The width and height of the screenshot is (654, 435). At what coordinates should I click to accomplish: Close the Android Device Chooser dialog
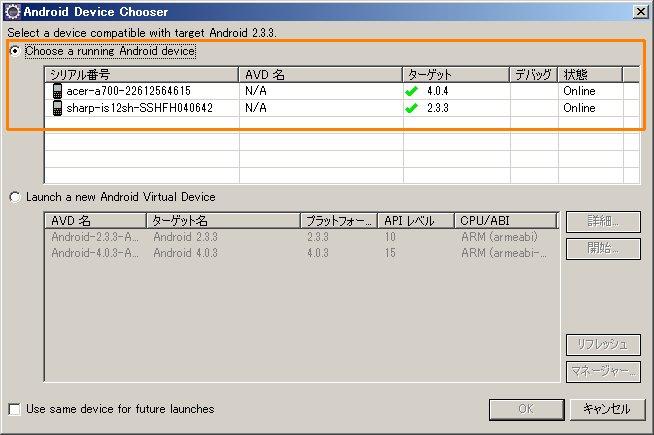pos(641,12)
